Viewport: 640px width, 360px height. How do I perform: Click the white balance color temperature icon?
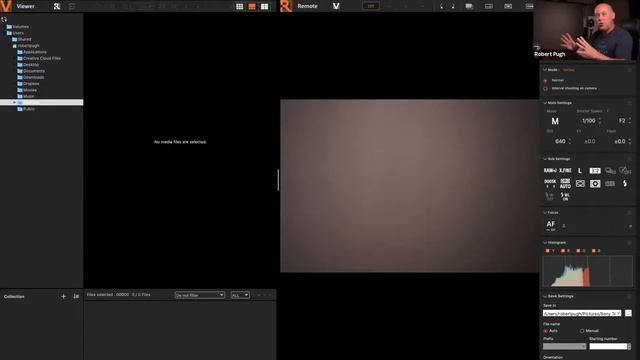coord(550,183)
